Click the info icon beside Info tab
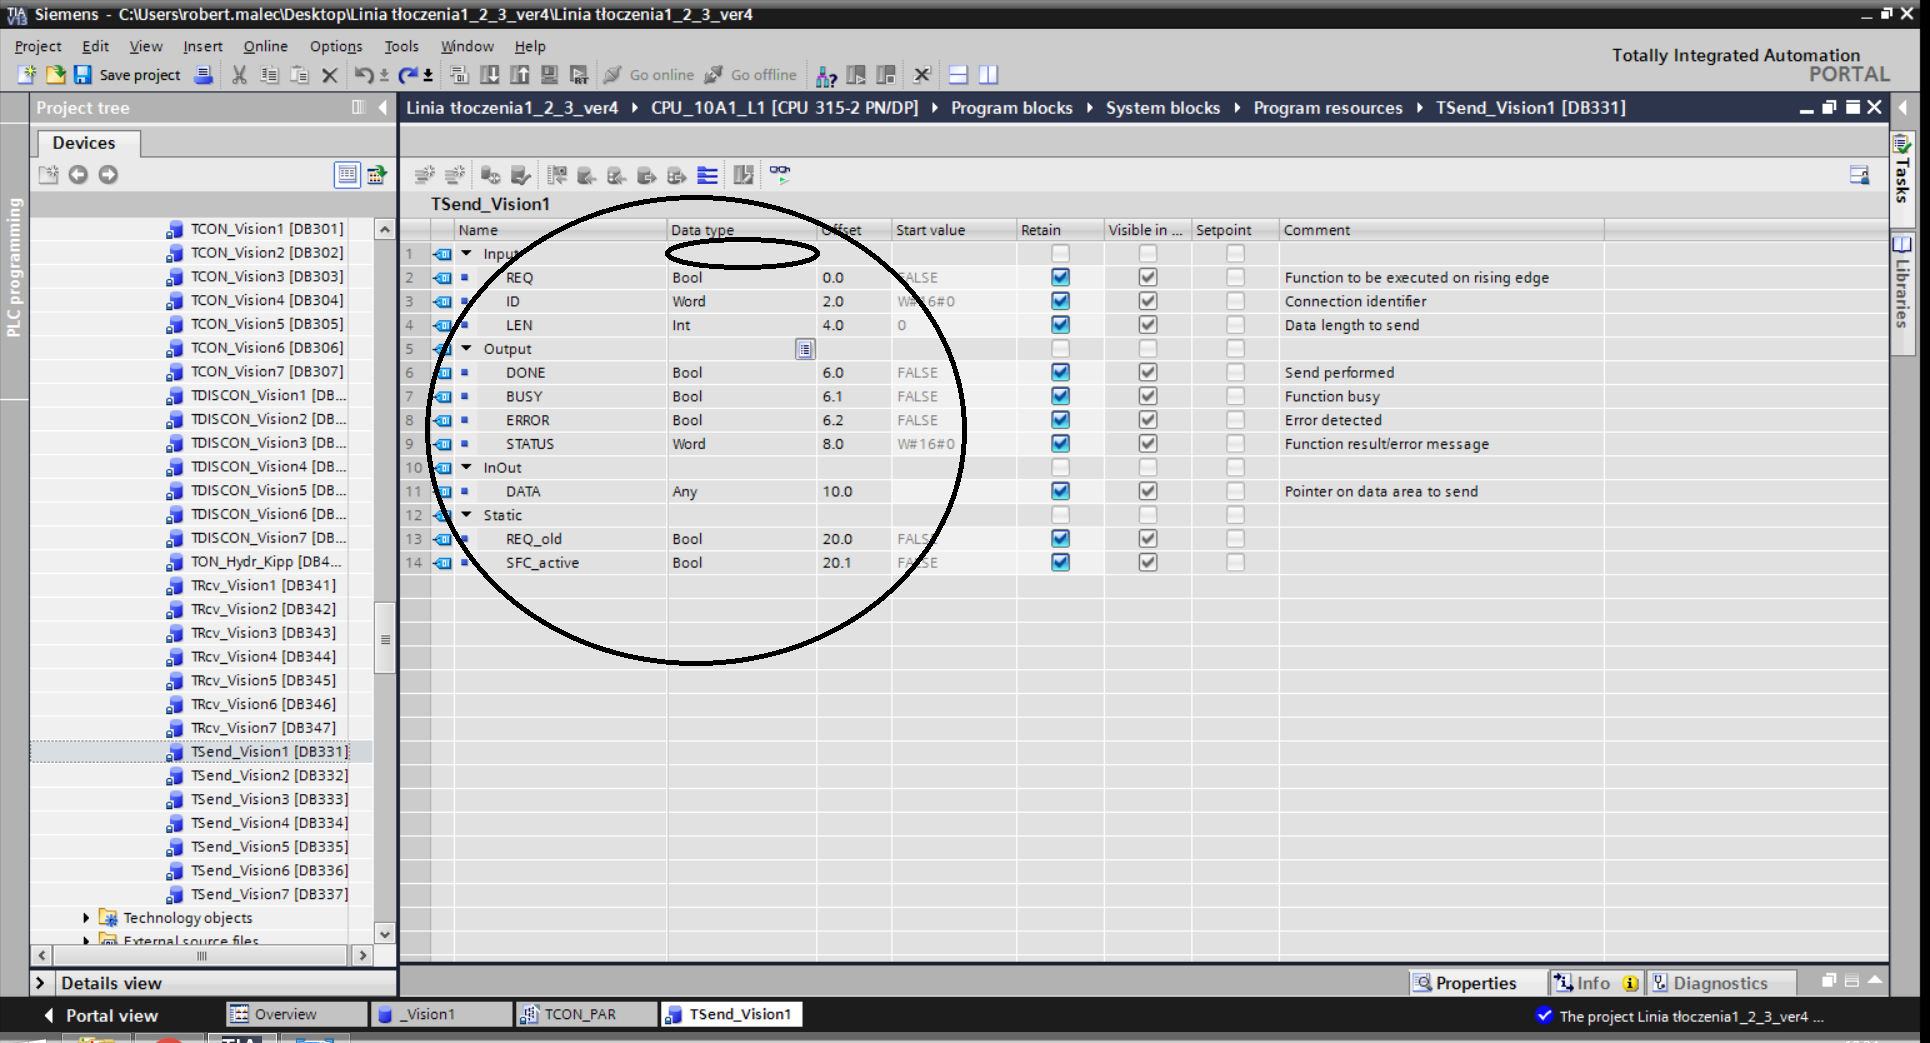The width and height of the screenshot is (1930, 1043). [1630, 983]
